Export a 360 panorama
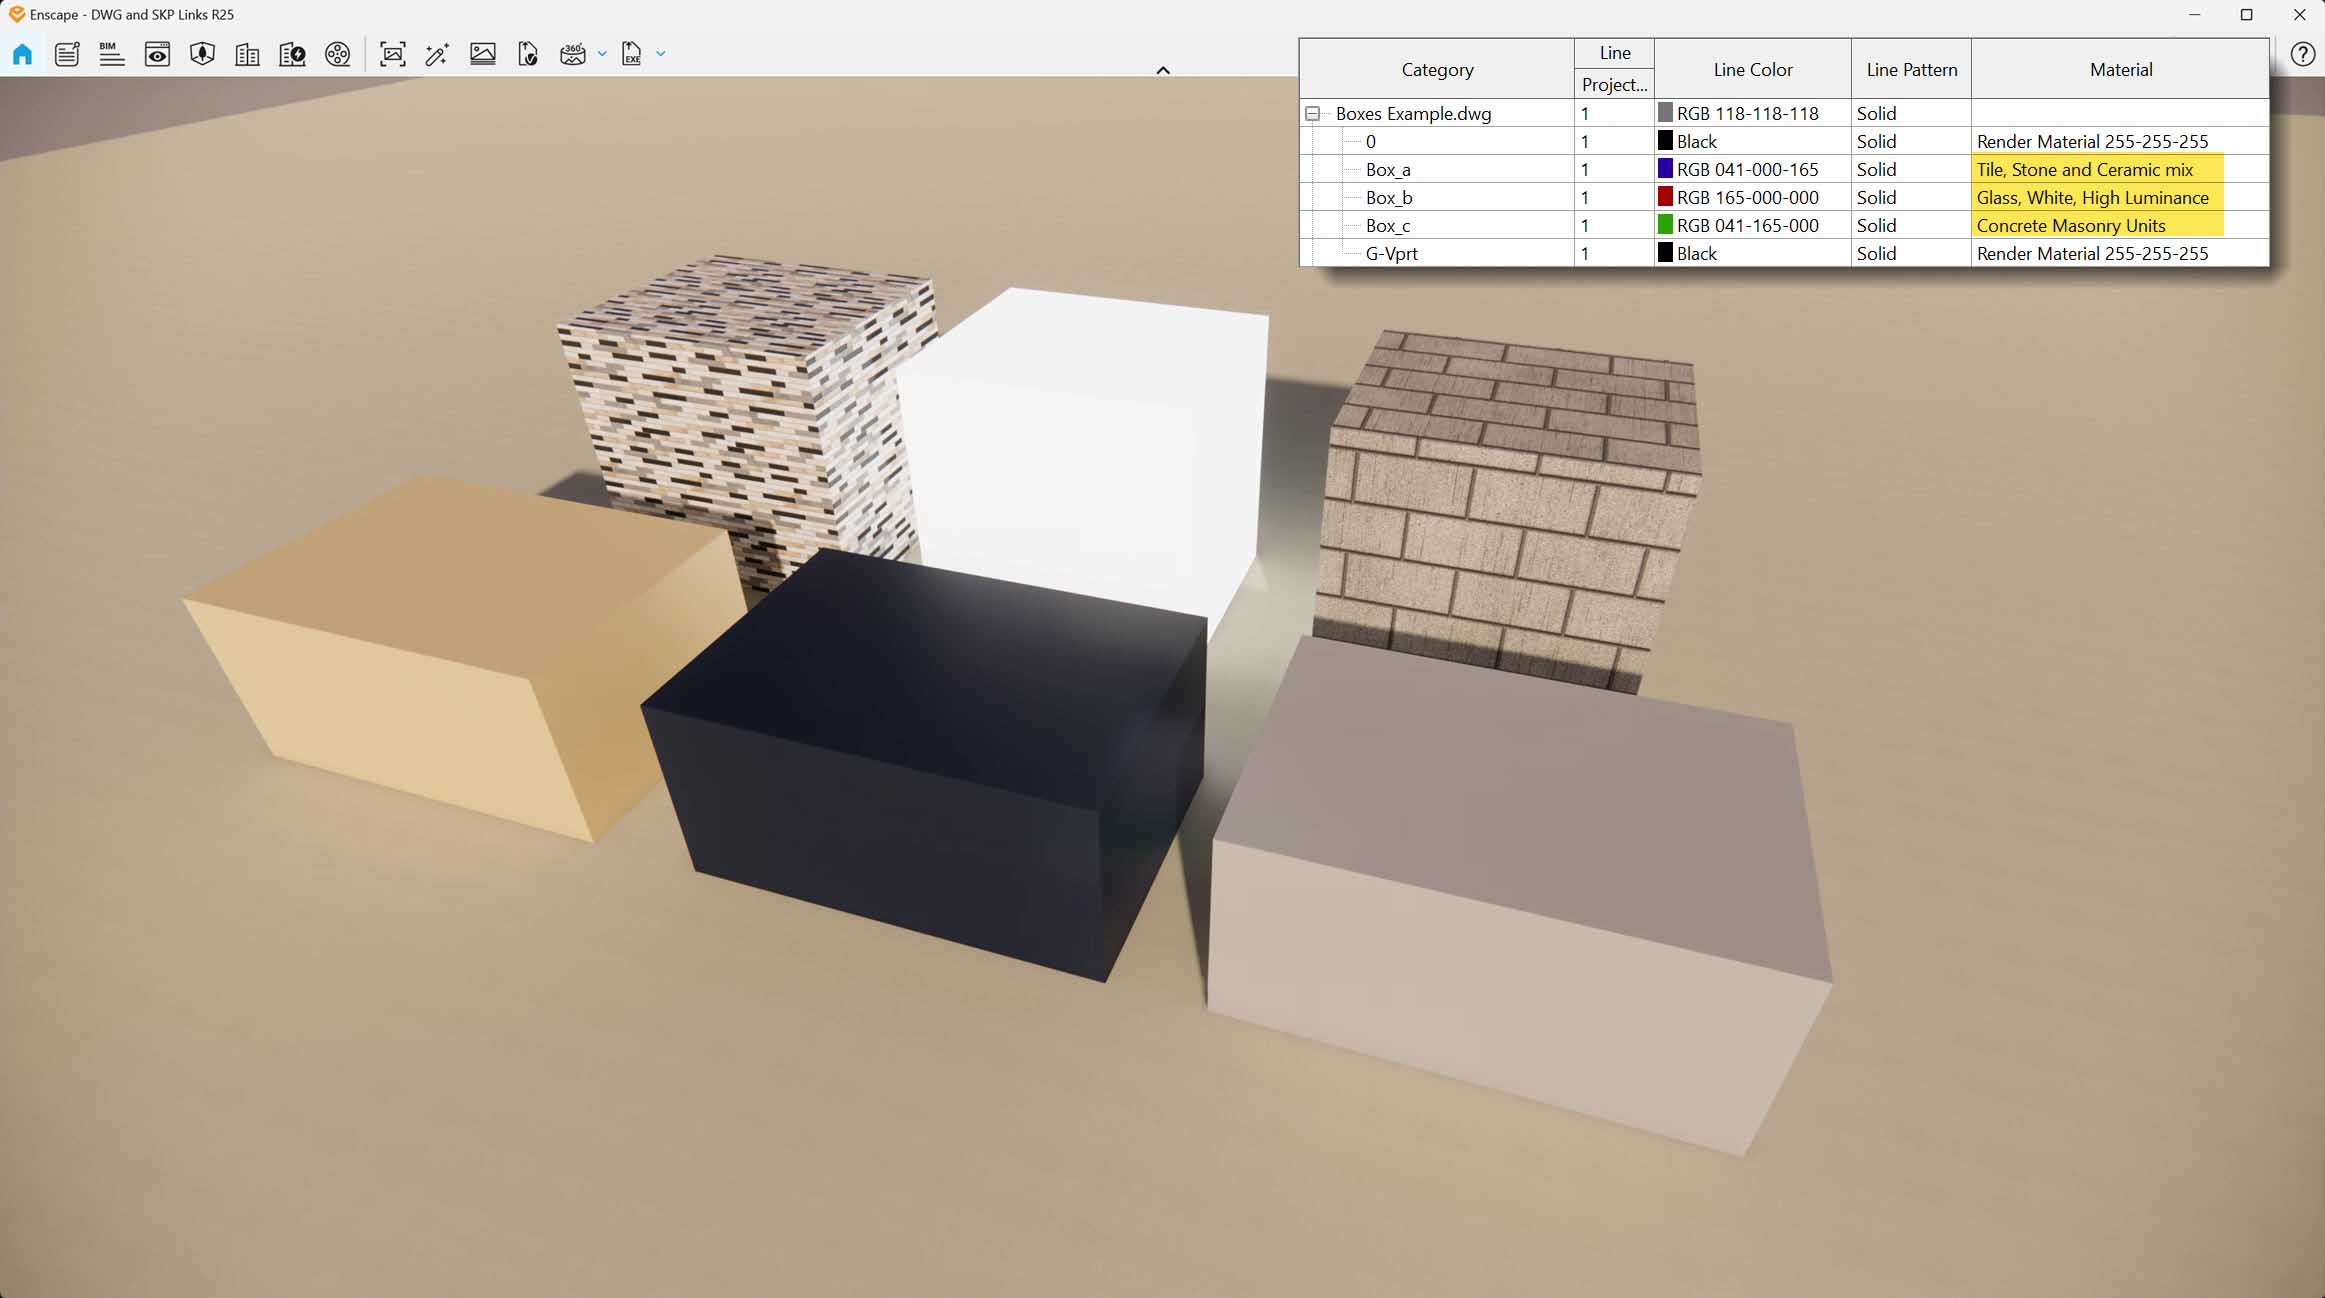The width and height of the screenshot is (2325, 1298). (574, 54)
